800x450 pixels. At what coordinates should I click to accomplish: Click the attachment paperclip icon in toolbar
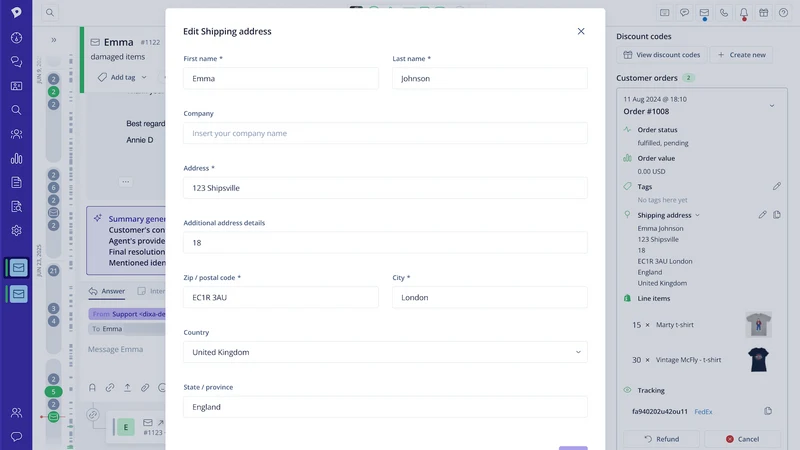click(145, 388)
